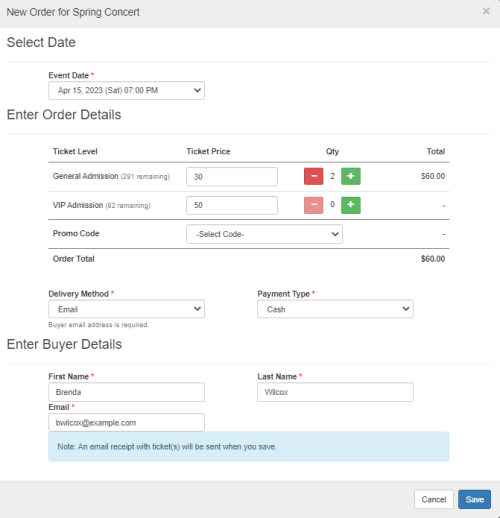Screen dimensions: 500x518
Task: Open the Delivery Method dropdown
Action: click(126, 309)
